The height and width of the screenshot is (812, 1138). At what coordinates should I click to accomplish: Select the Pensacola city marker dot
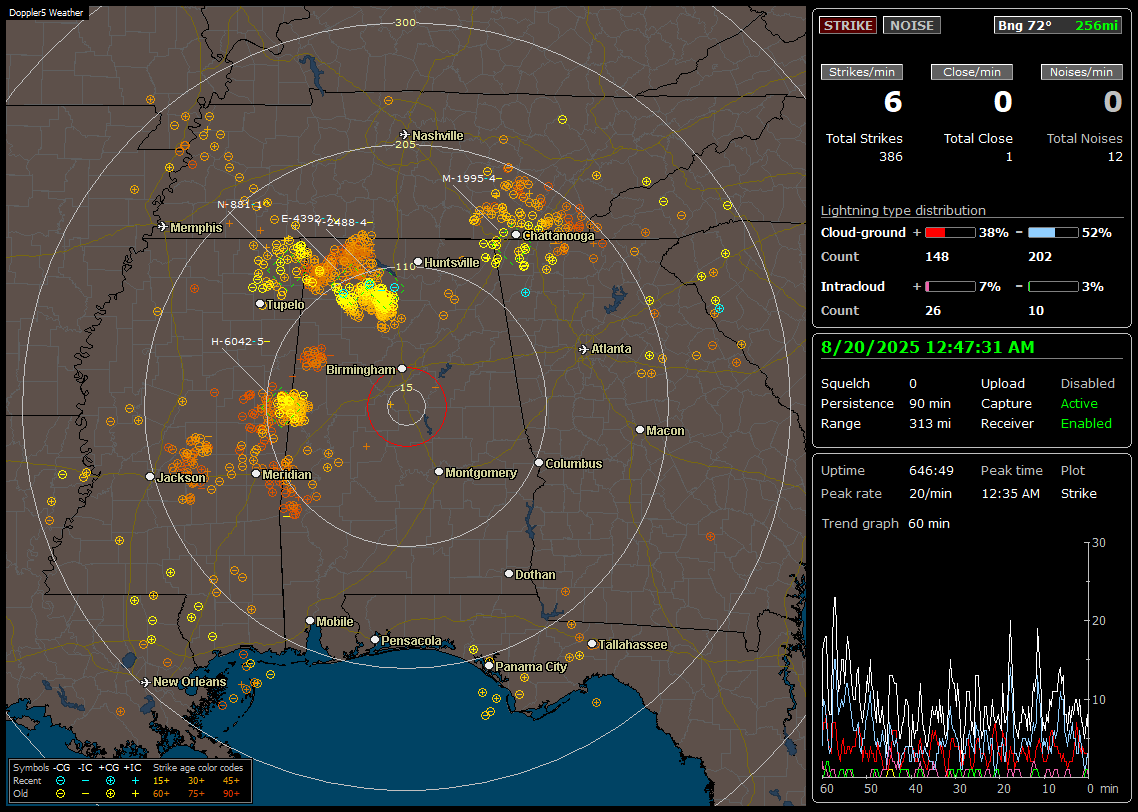pos(375,639)
